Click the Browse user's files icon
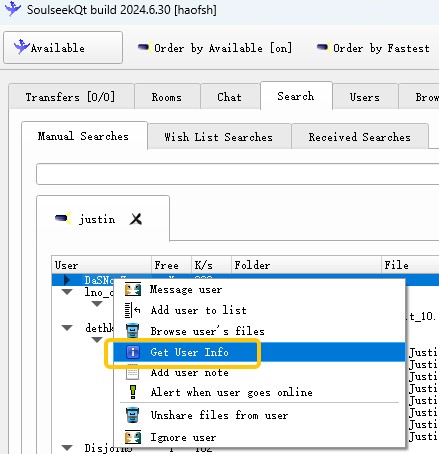The image size is (439, 454). point(133,330)
